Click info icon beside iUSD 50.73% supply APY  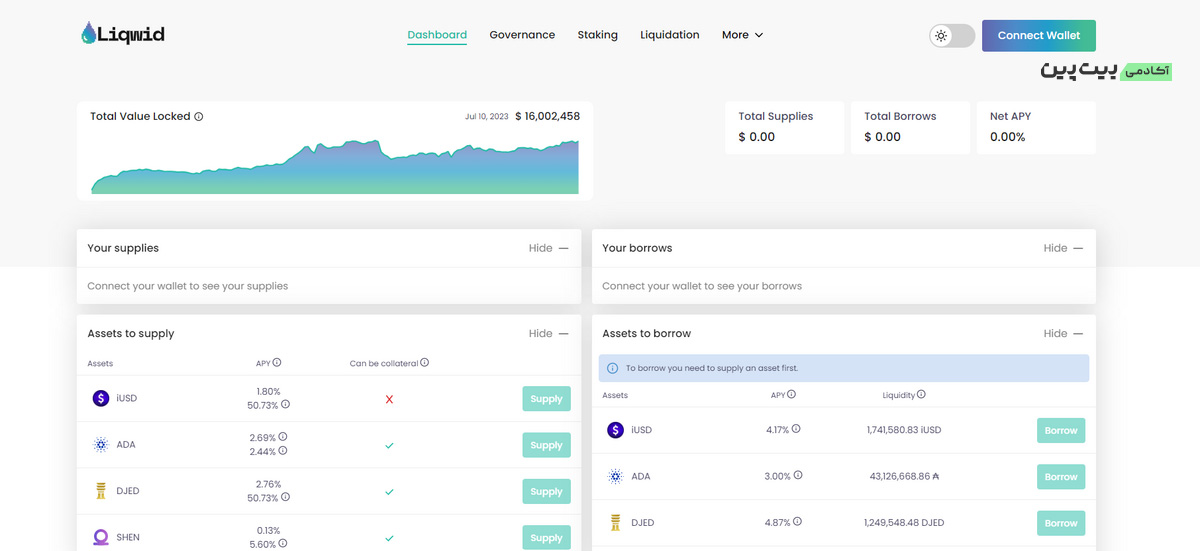pyautogui.click(x=286, y=405)
